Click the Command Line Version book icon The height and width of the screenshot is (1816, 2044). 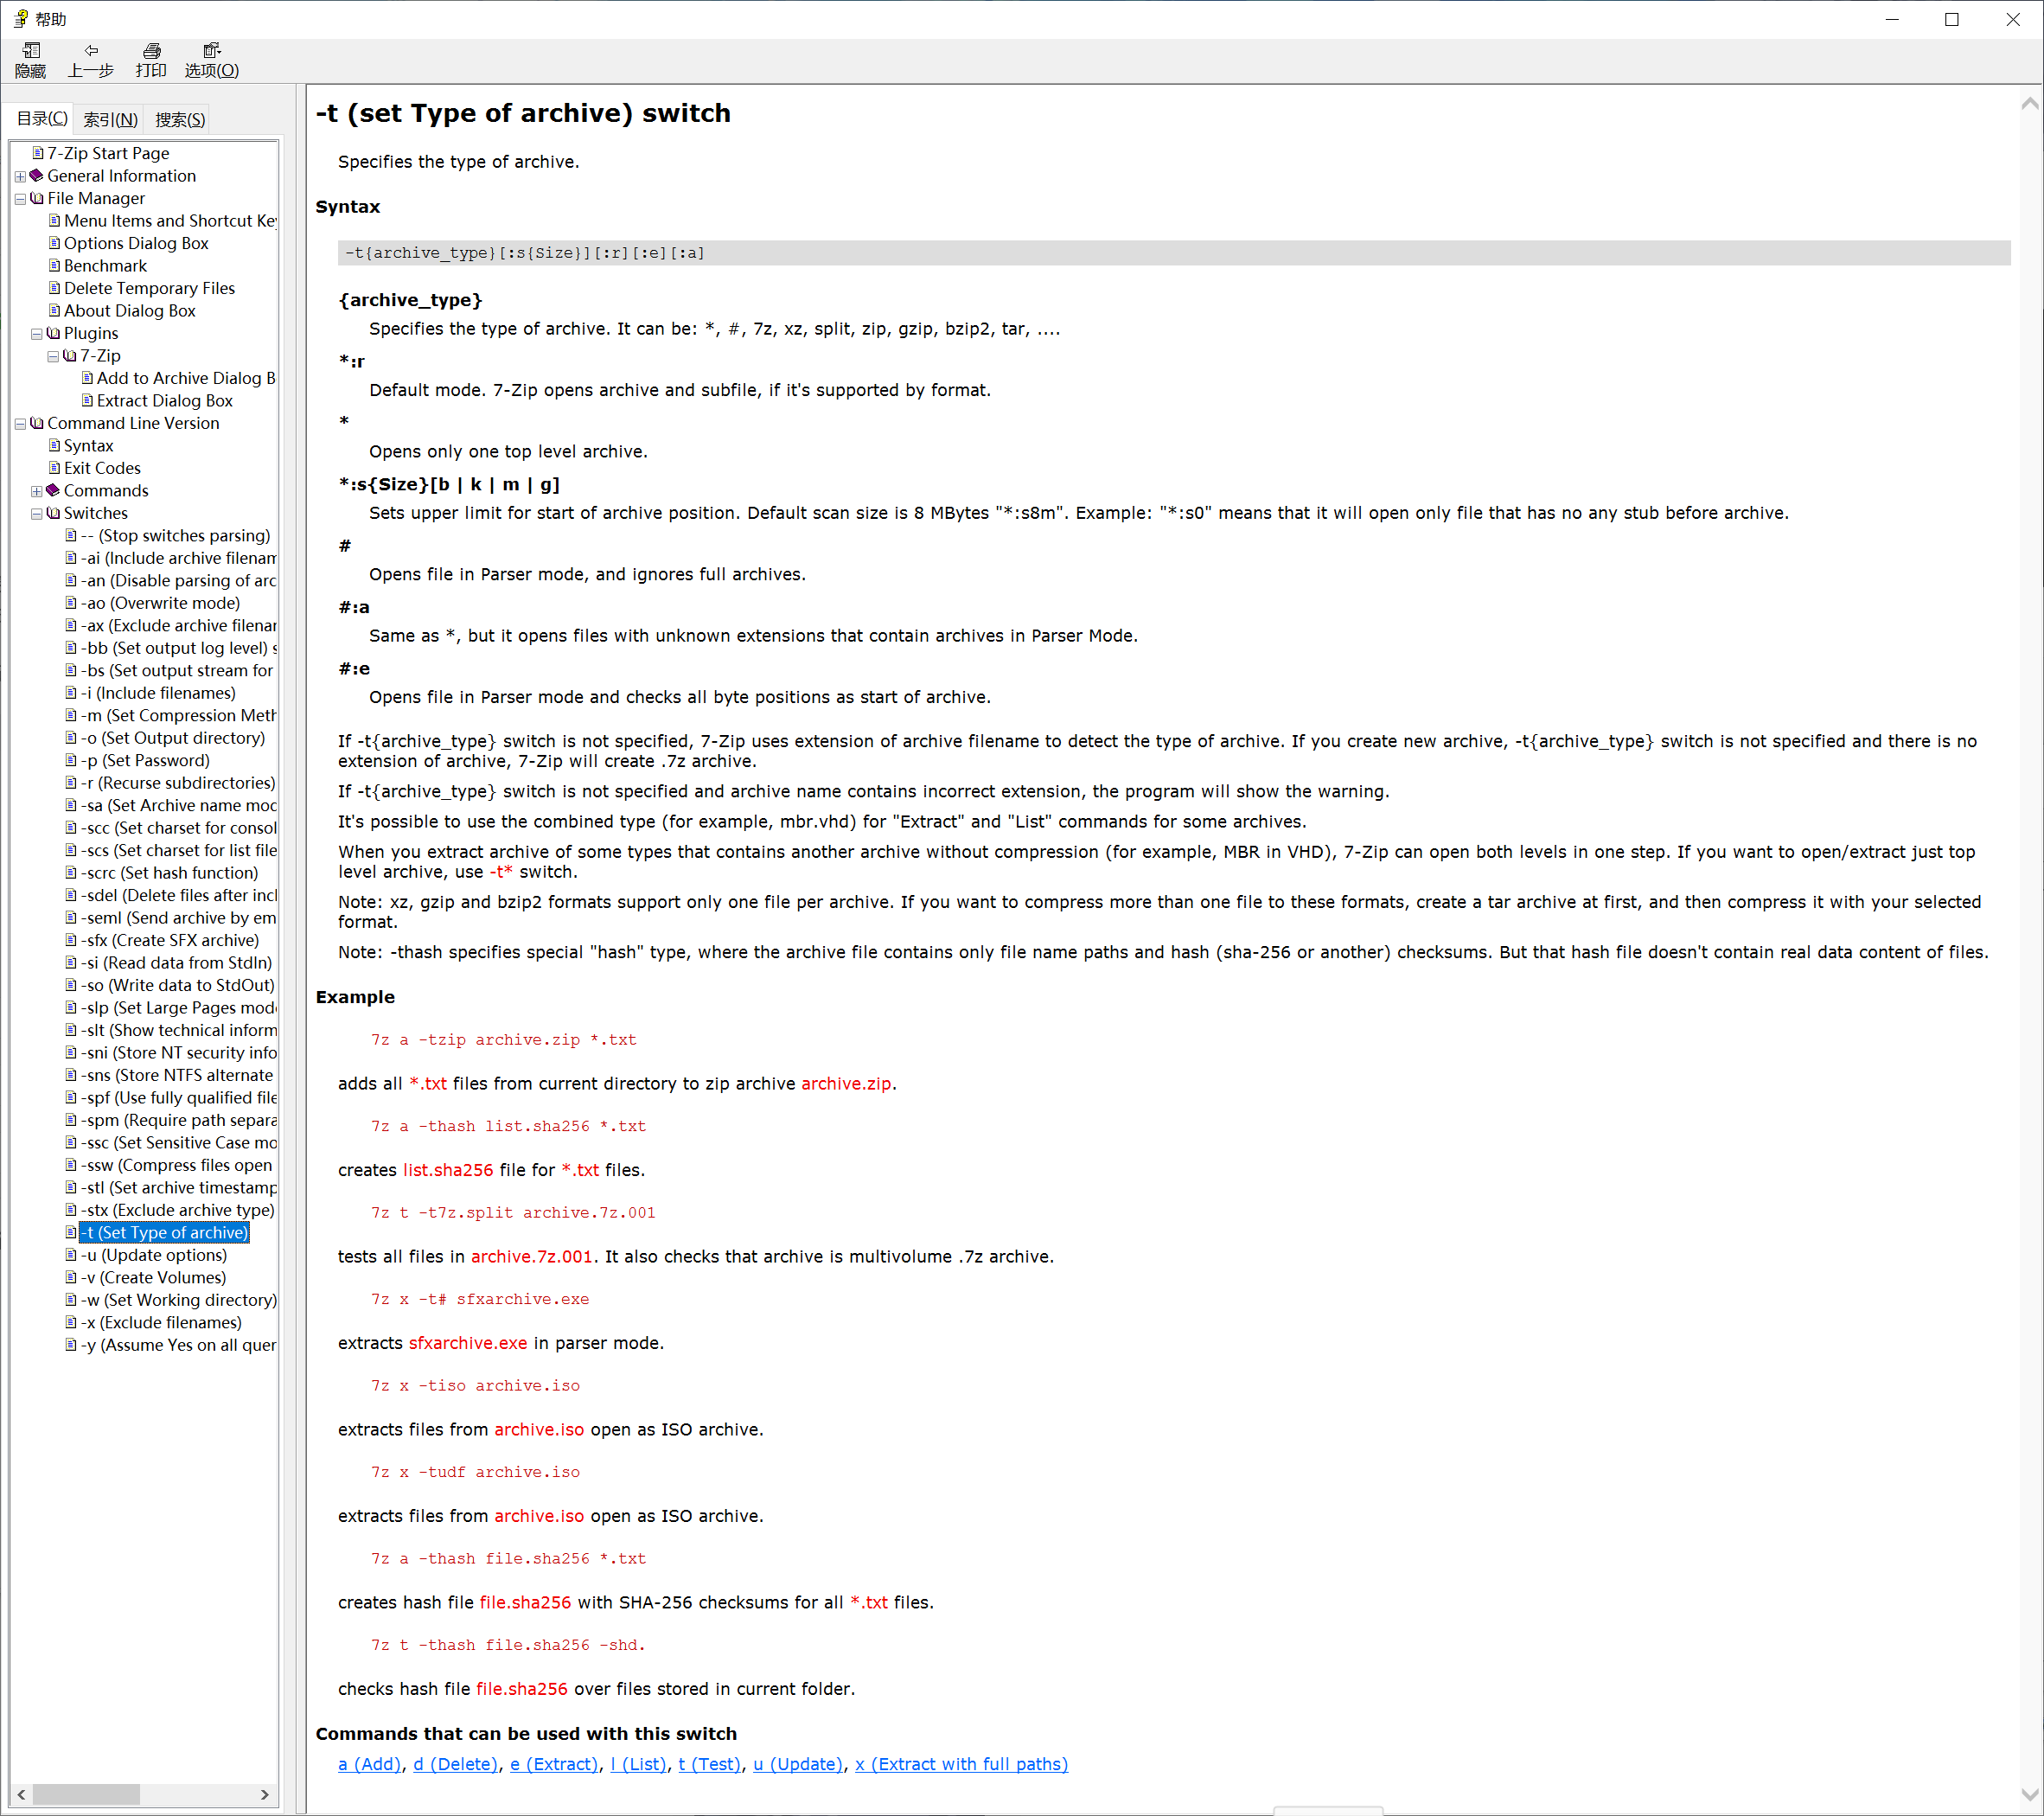point(37,423)
